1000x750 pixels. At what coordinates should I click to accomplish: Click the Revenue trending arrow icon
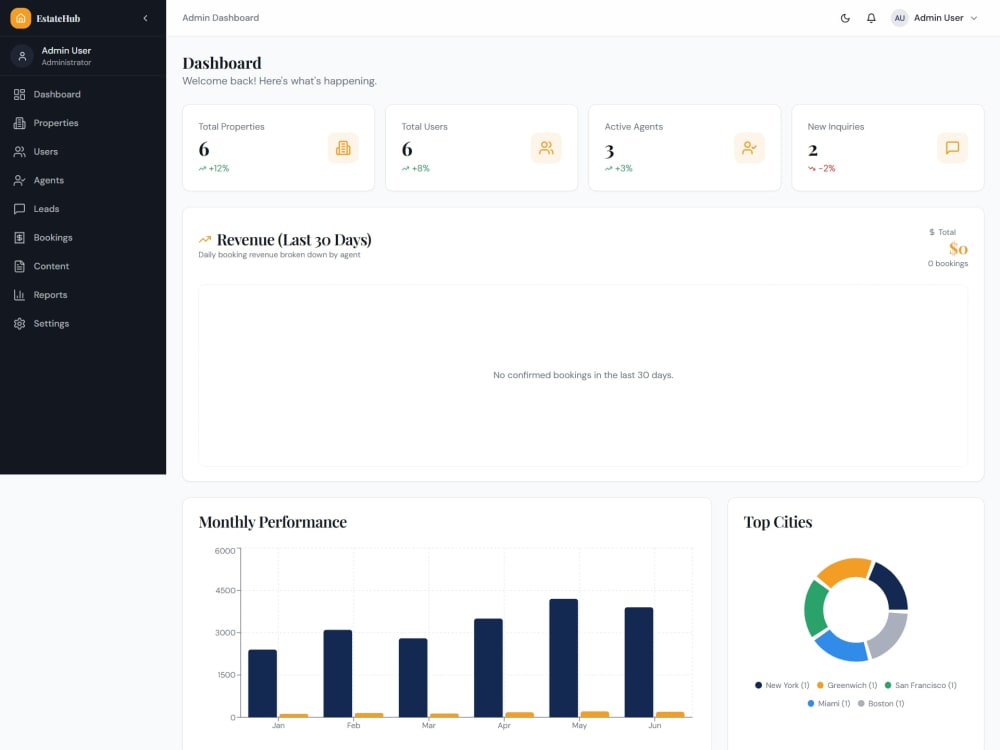[205, 240]
